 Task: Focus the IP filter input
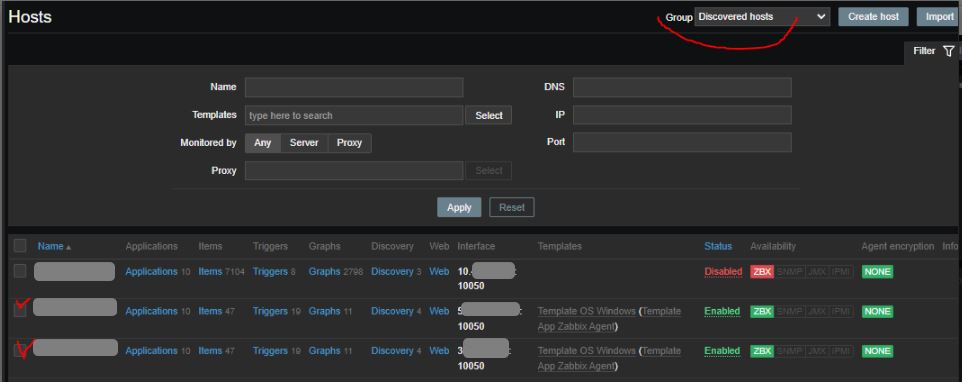(x=682, y=115)
